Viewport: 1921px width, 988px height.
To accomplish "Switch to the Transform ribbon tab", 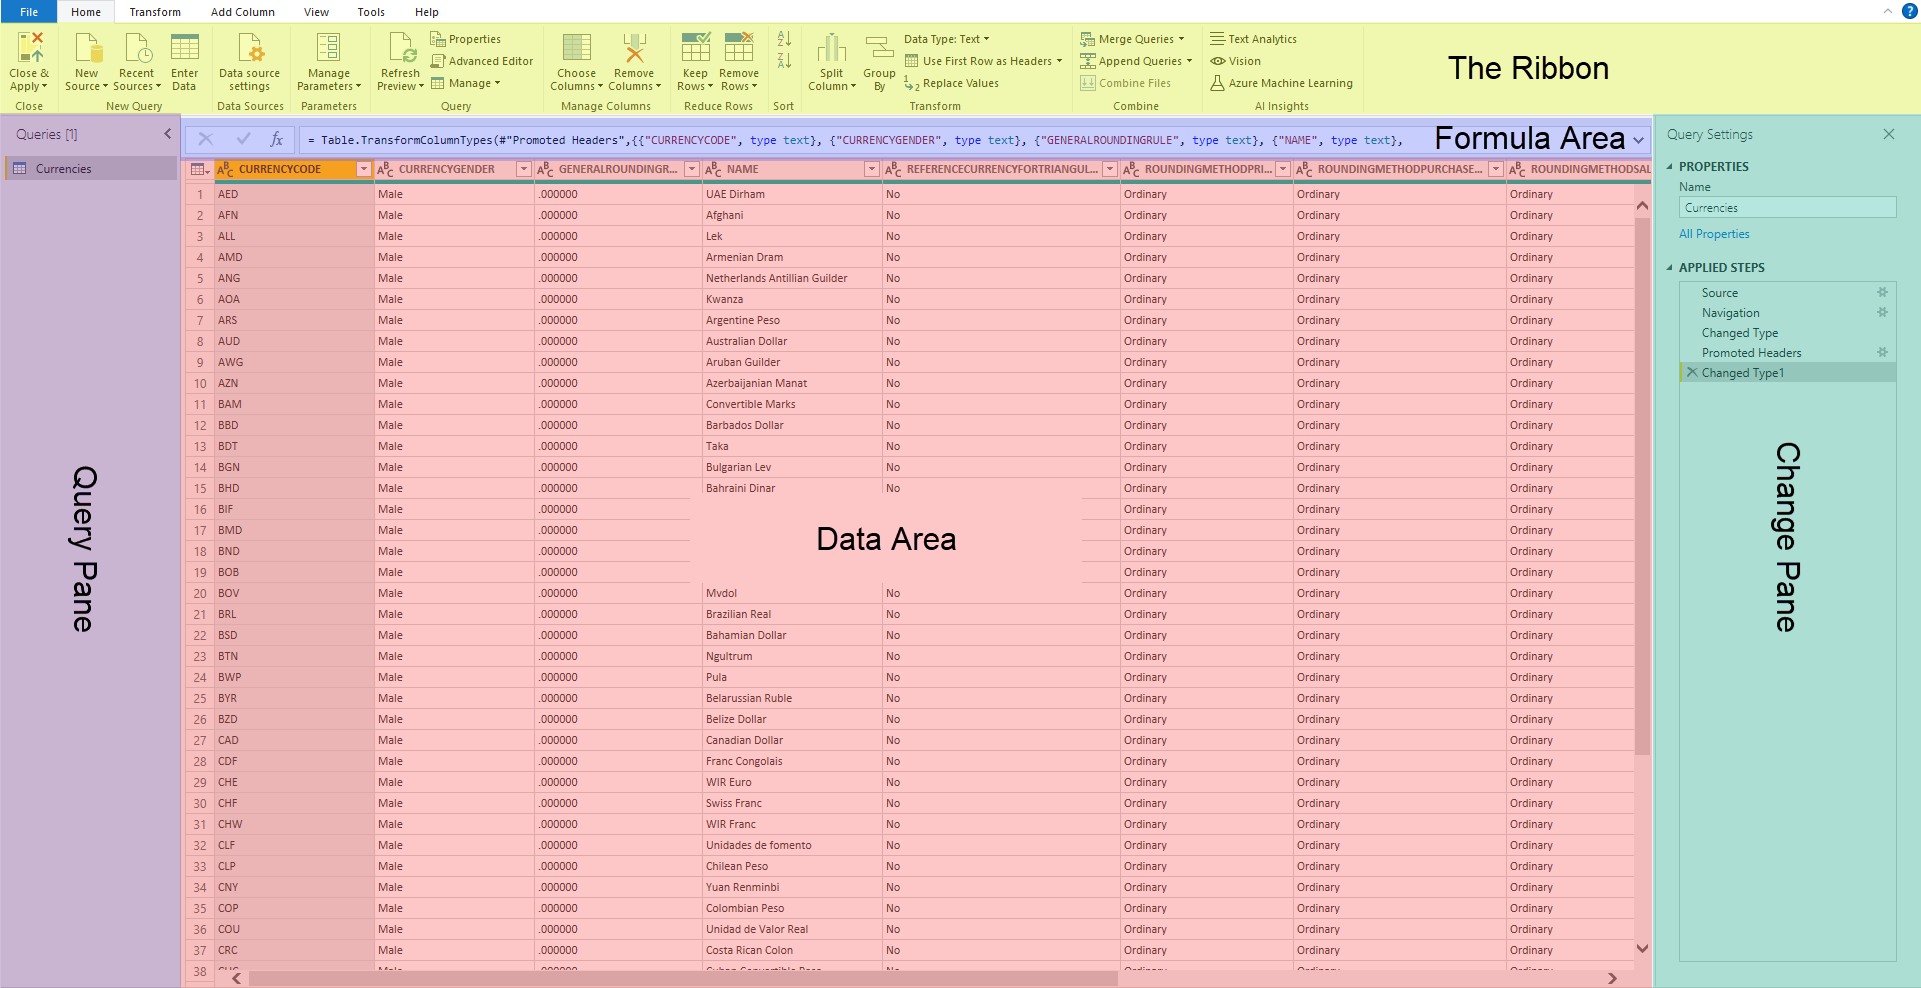I will 154,11.
